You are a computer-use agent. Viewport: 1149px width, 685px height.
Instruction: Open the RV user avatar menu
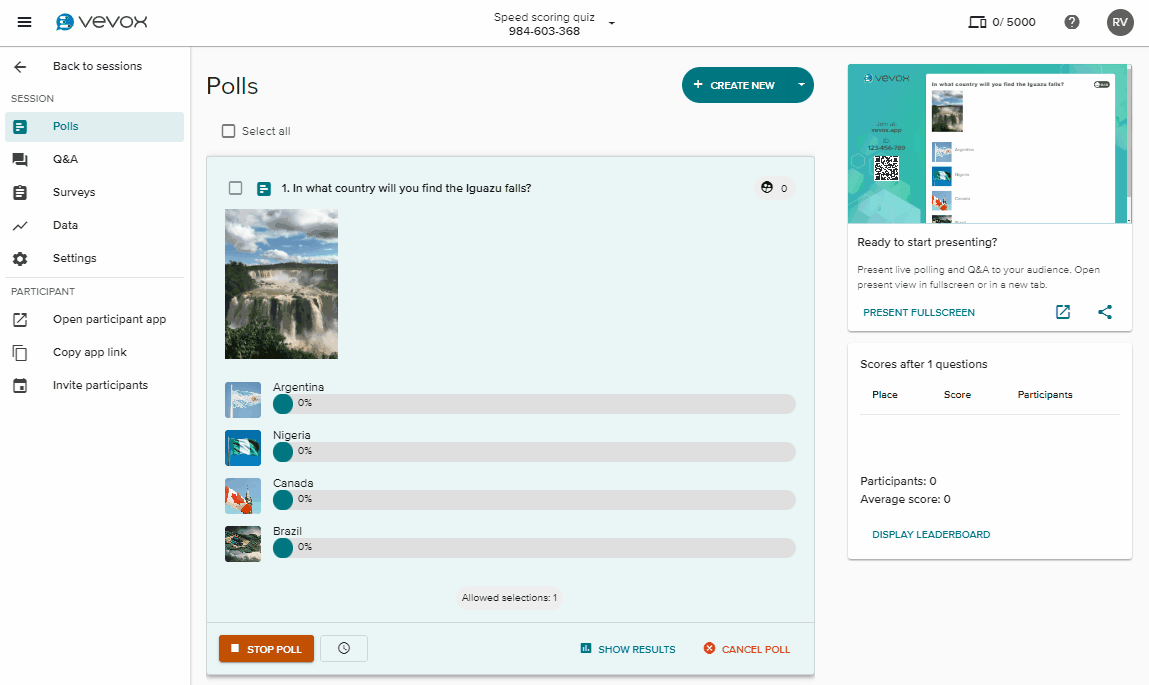(1120, 22)
